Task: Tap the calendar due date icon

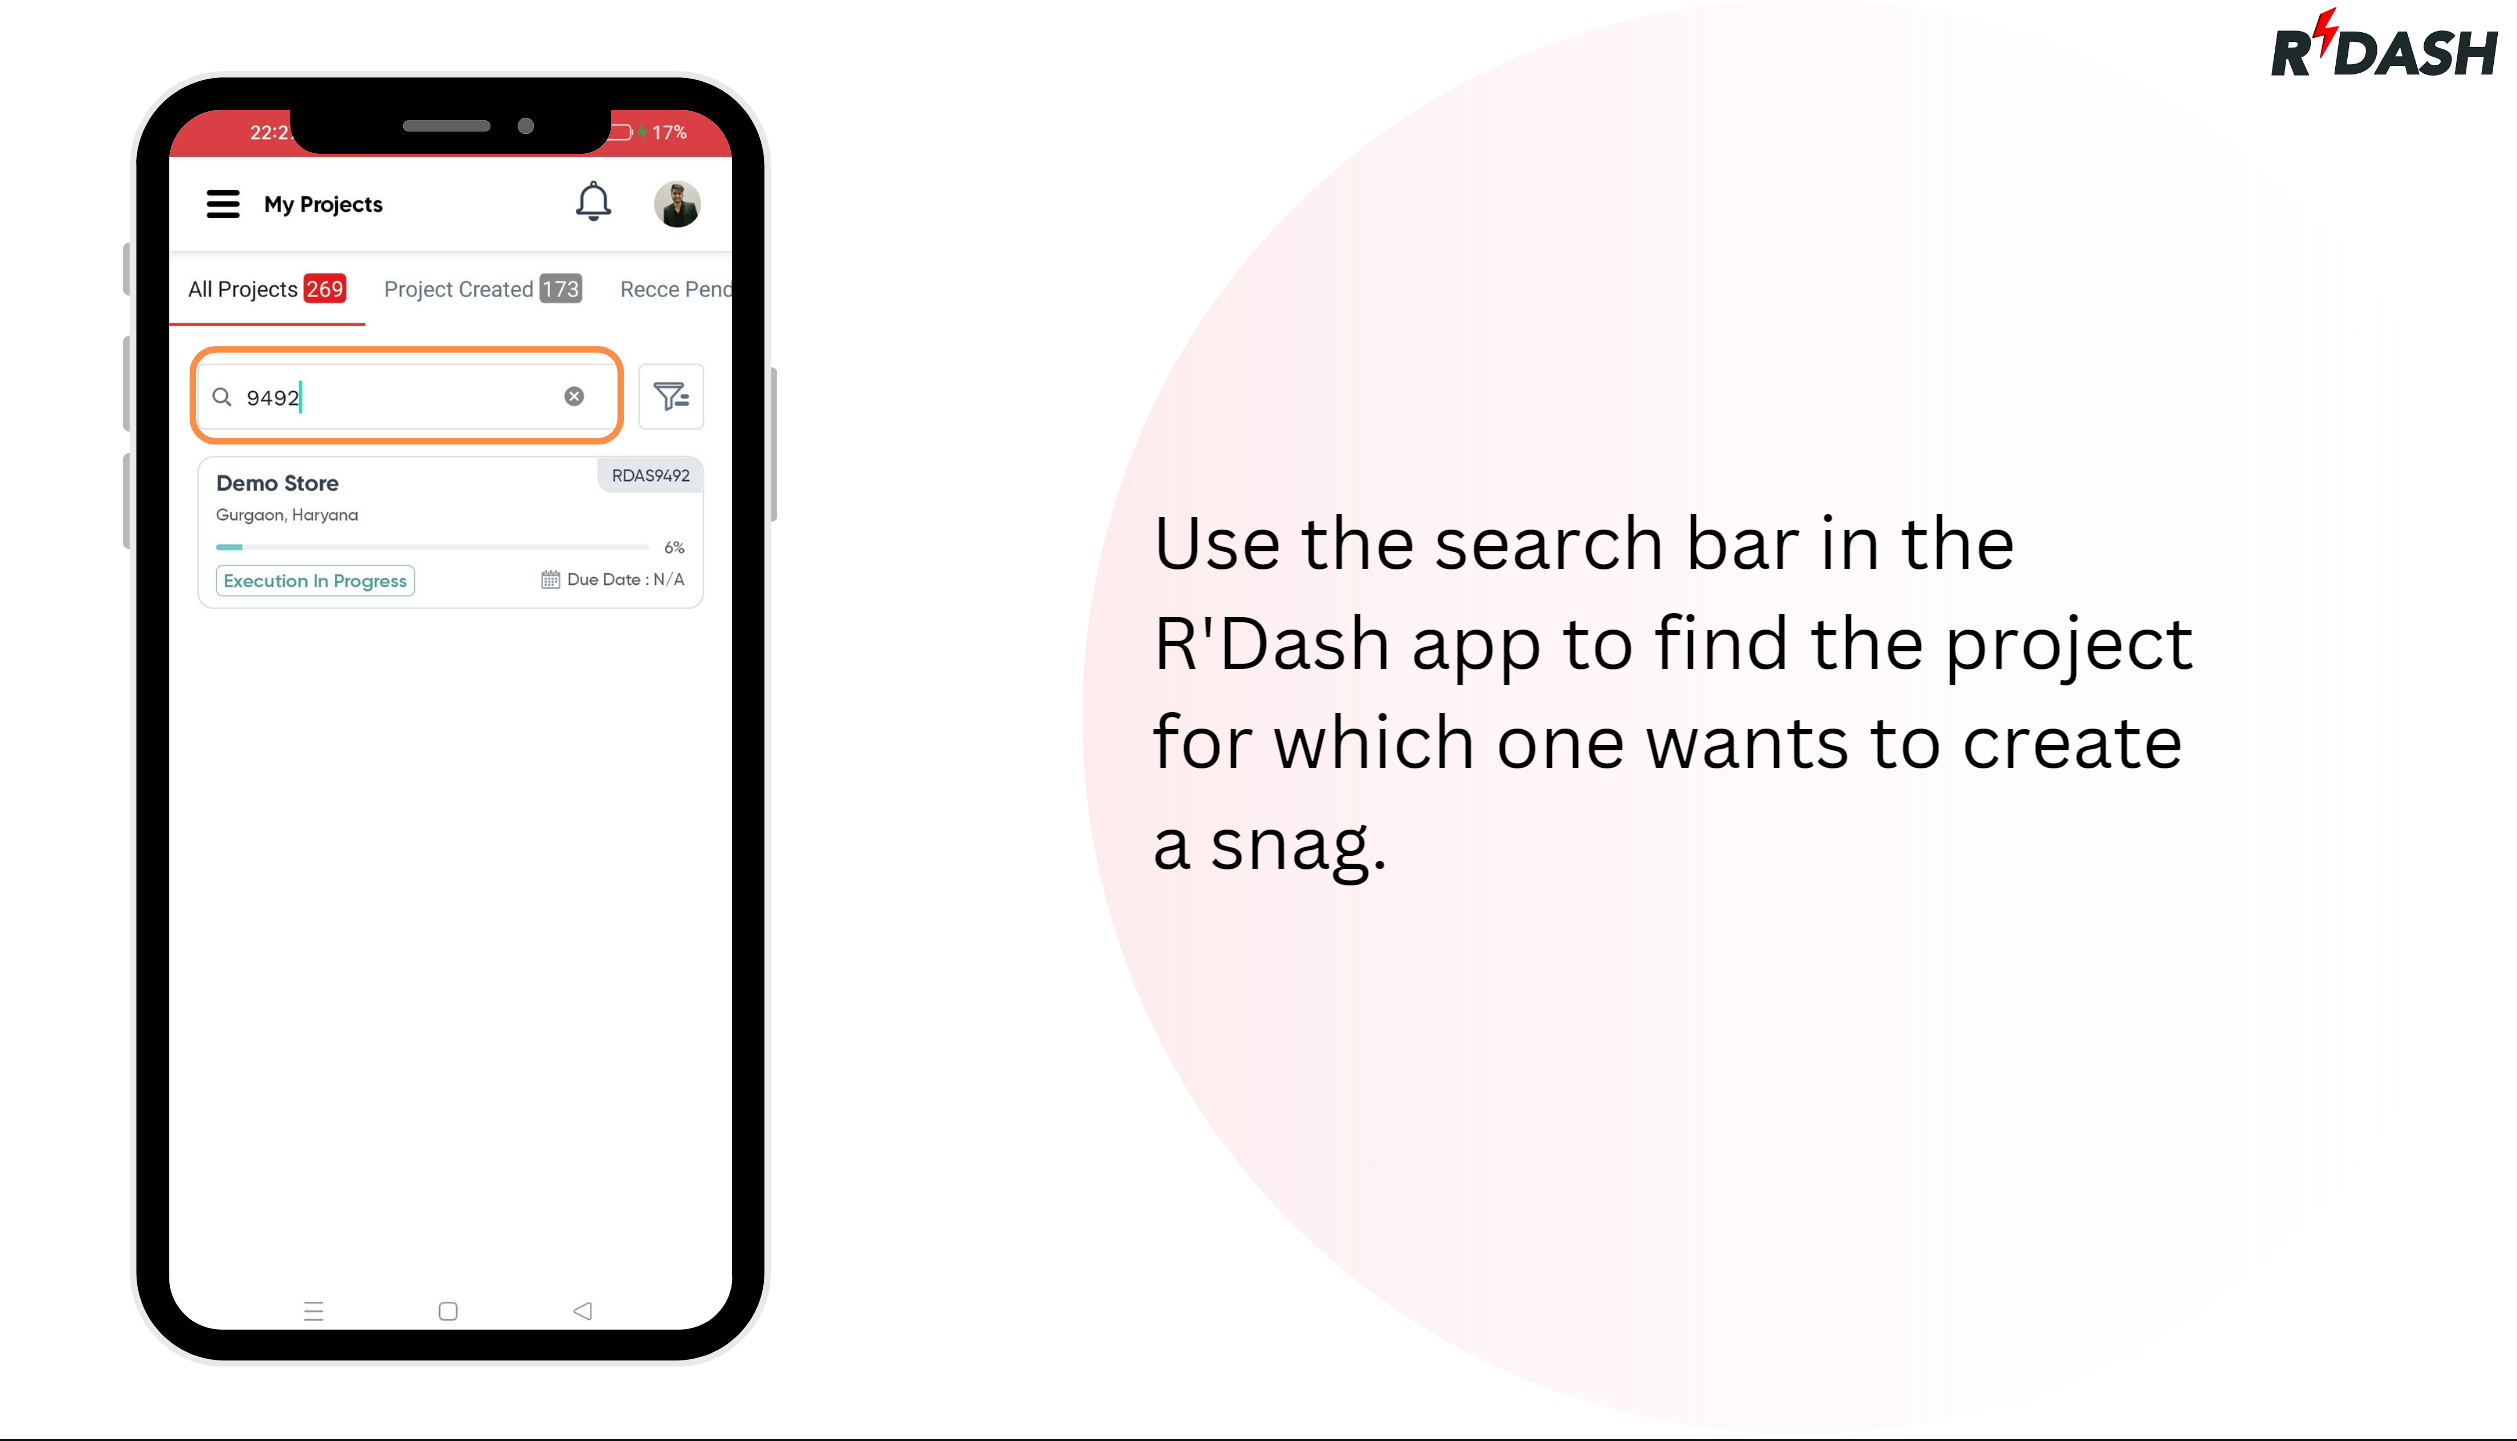Action: tap(550, 579)
